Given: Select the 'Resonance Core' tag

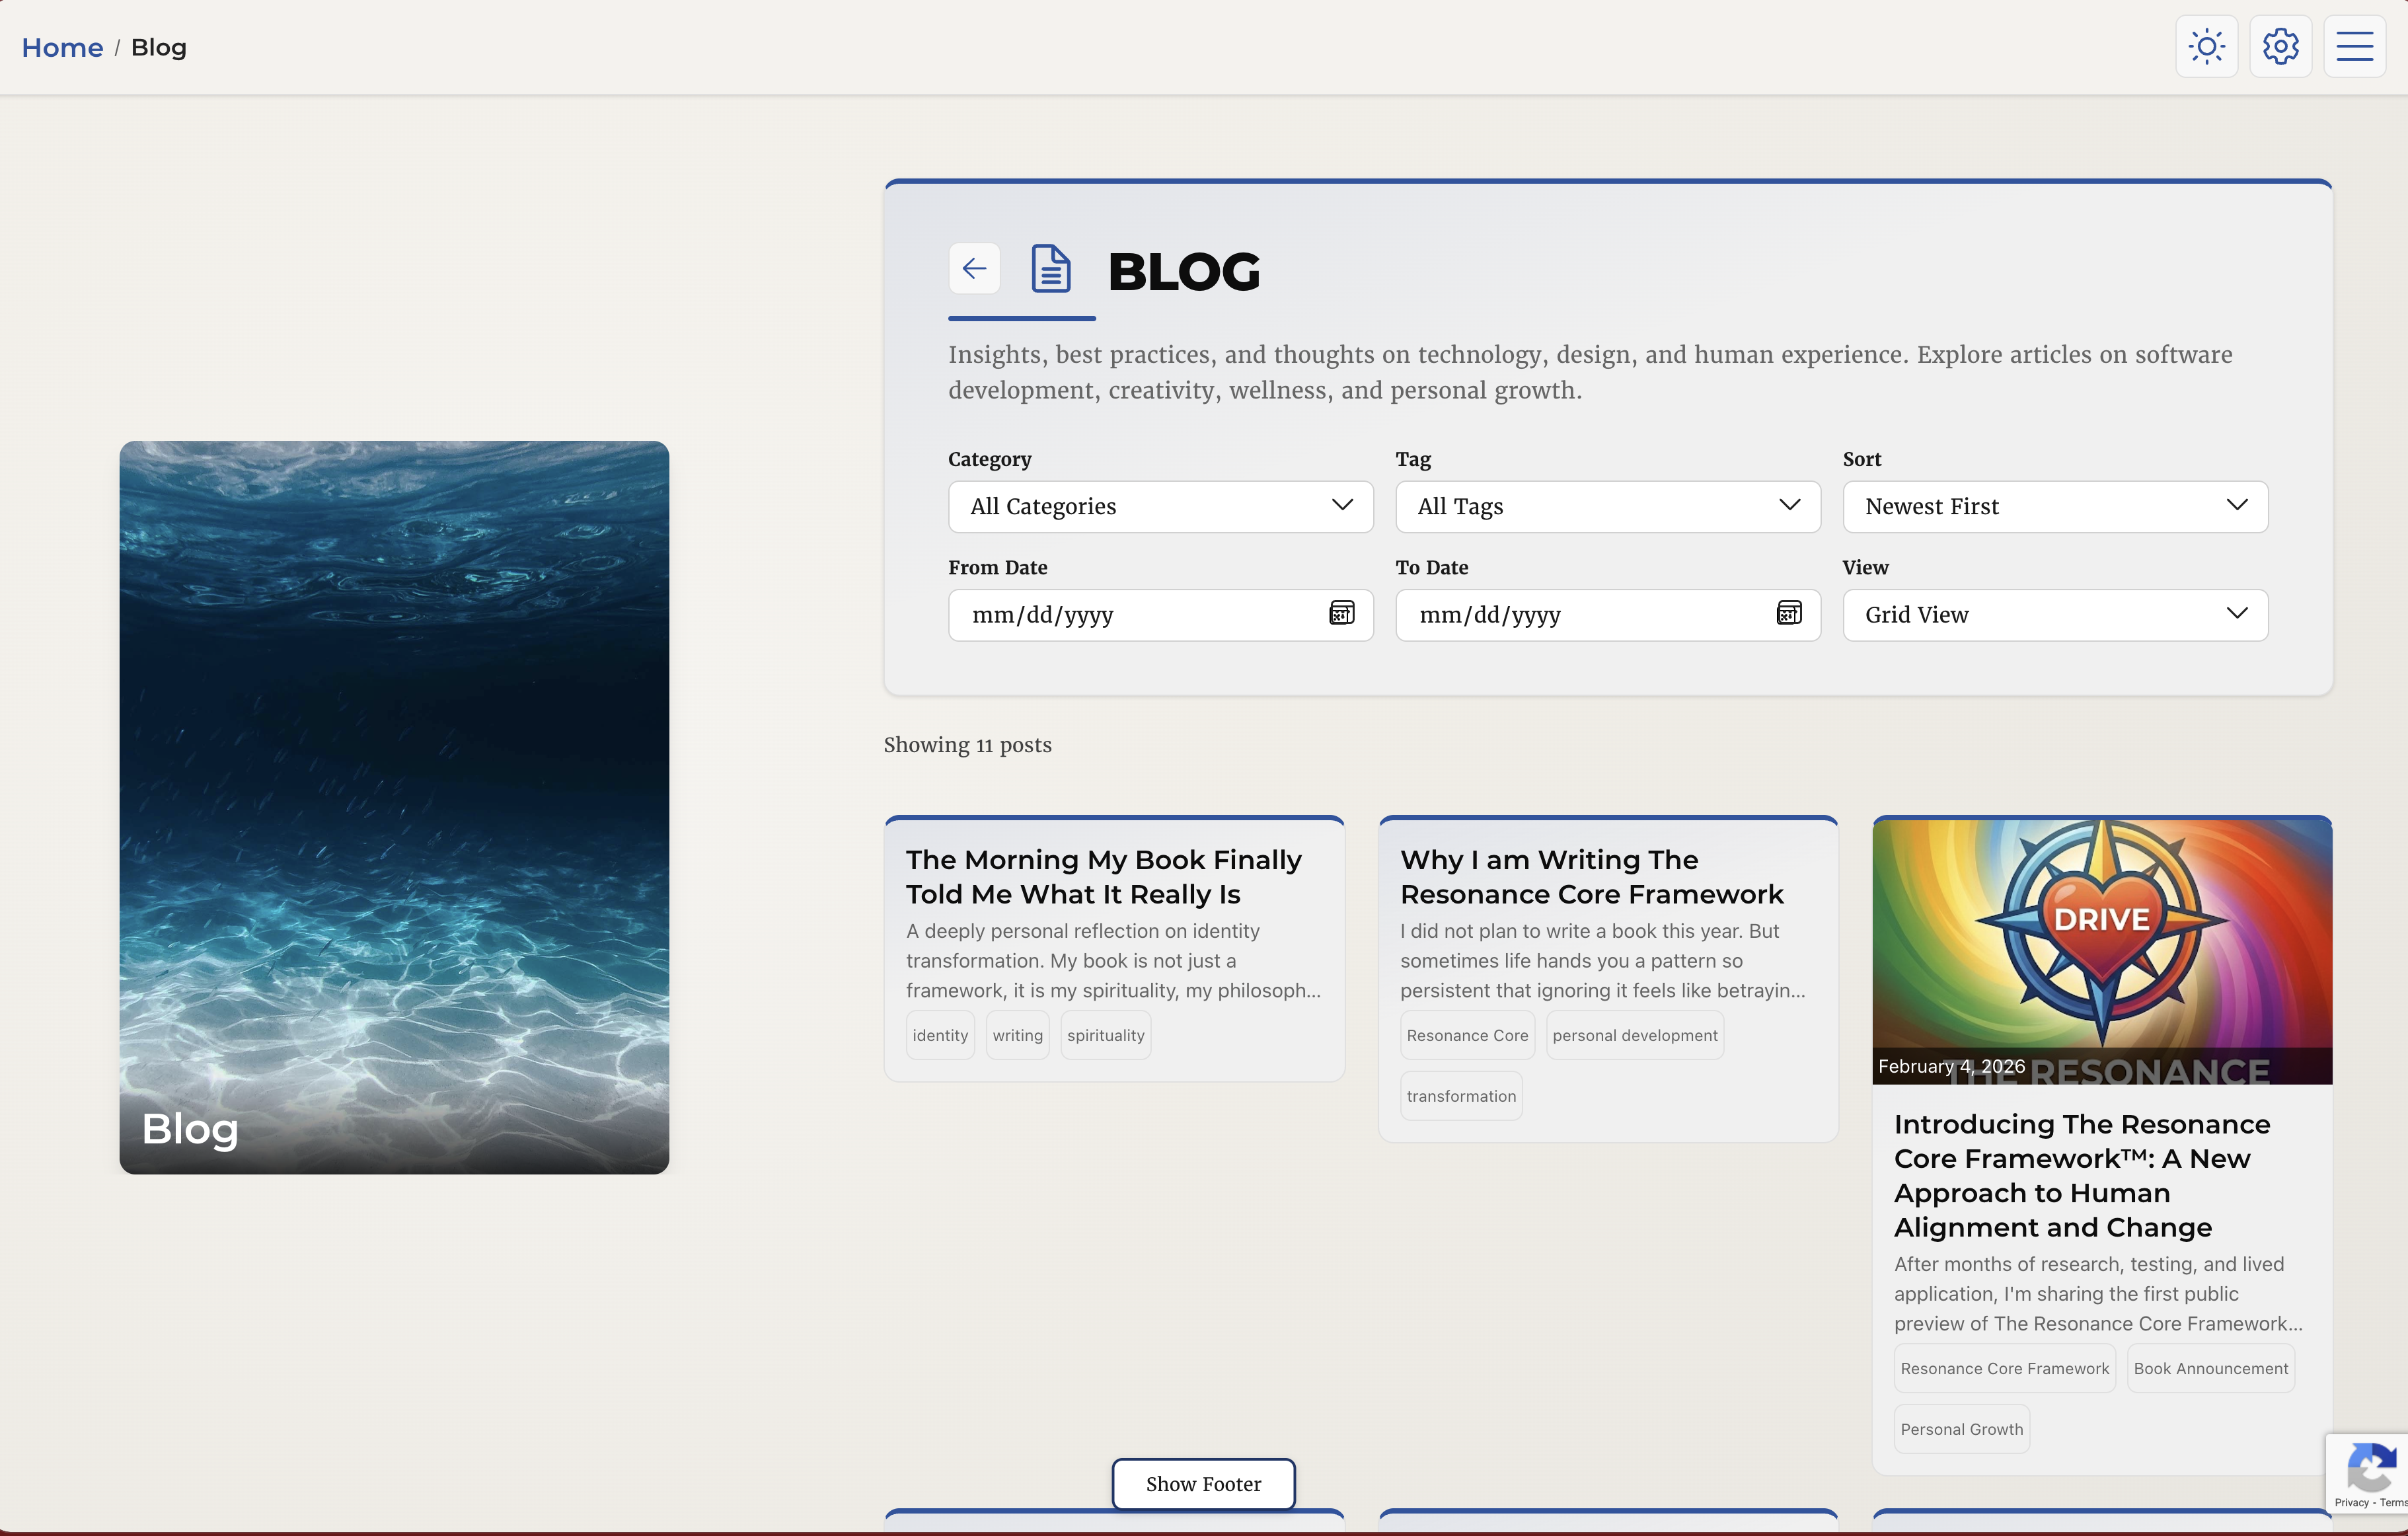Looking at the screenshot, I should [1467, 1035].
